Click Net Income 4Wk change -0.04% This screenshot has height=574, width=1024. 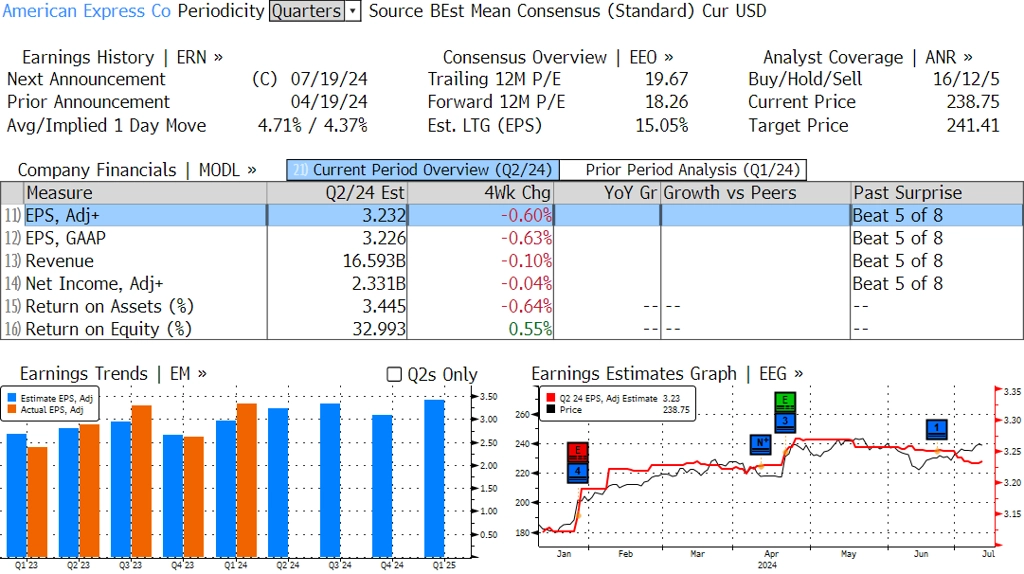526,284
